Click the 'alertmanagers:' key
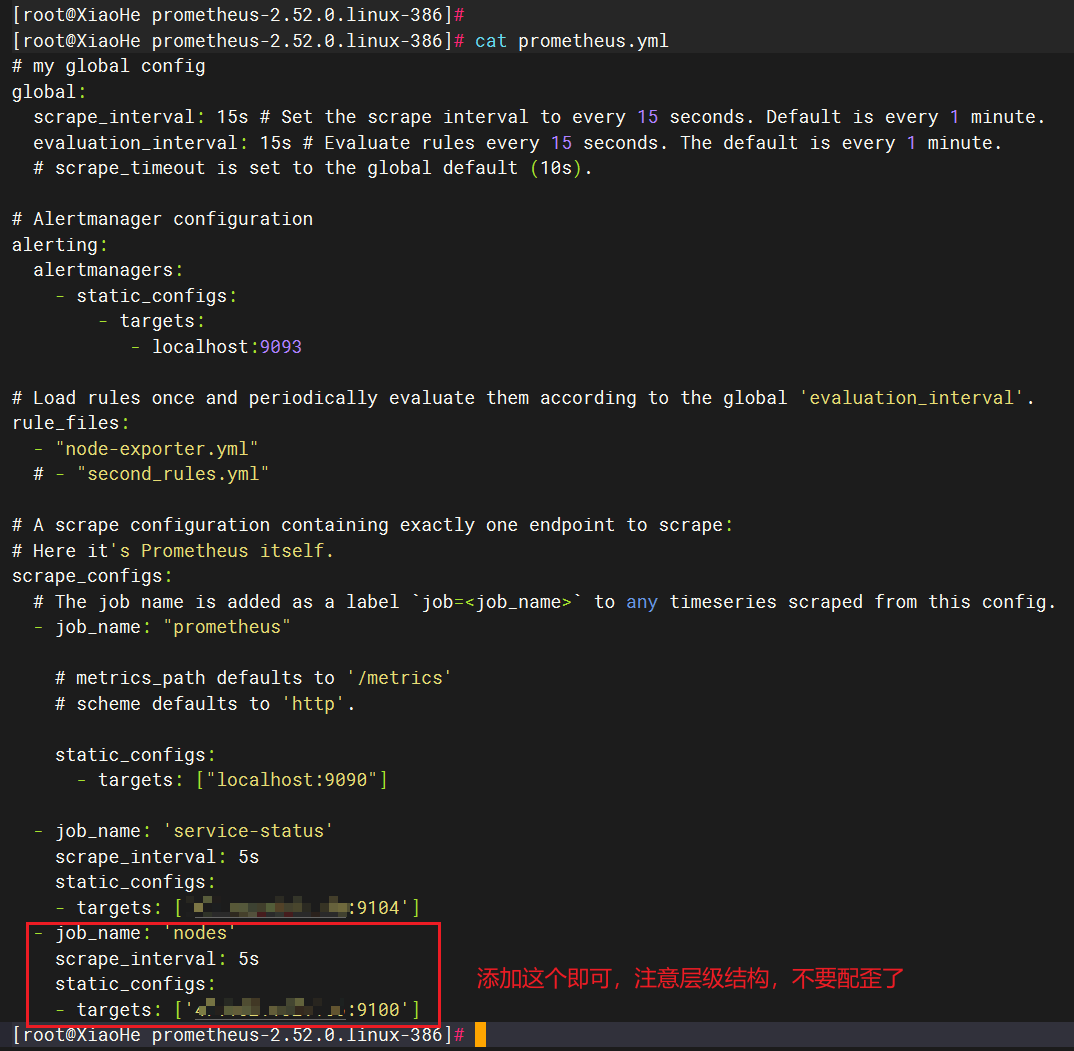 [x=108, y=270]
